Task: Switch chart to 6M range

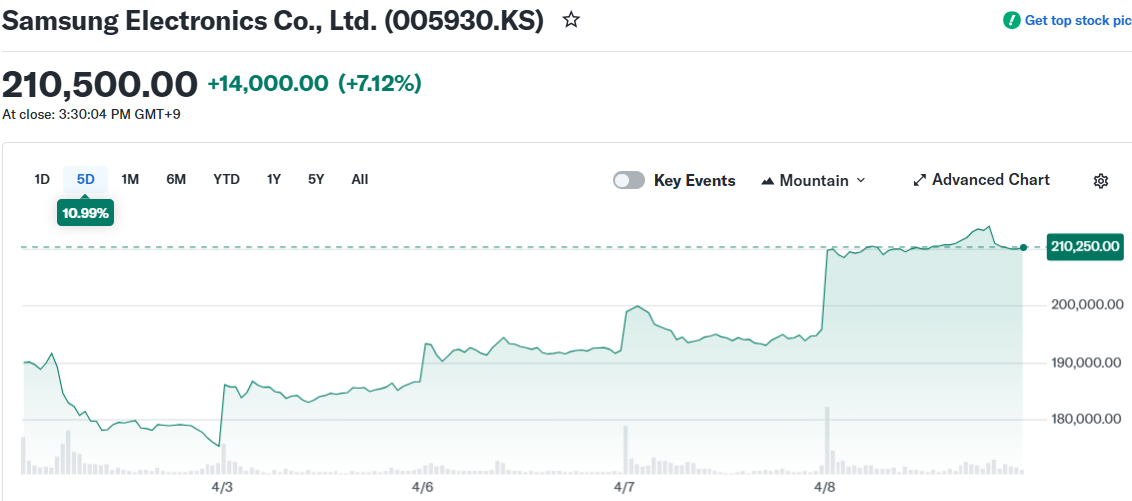Action: pos(176,179)
